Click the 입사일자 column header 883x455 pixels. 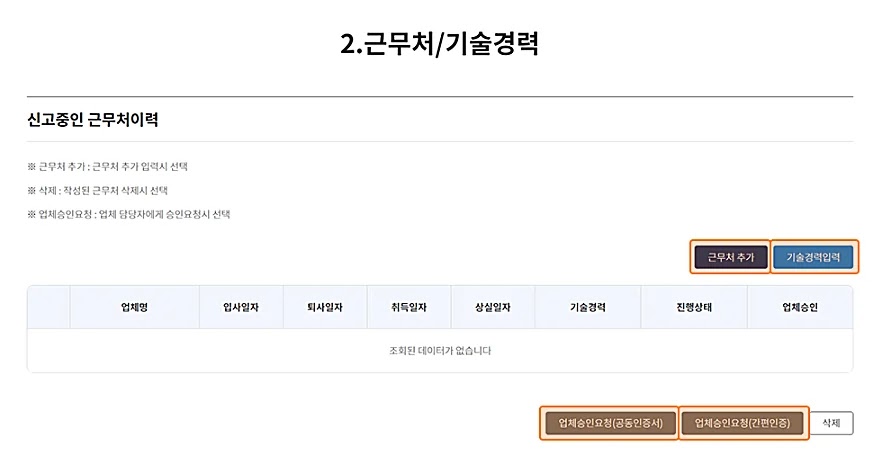point(241,307)
